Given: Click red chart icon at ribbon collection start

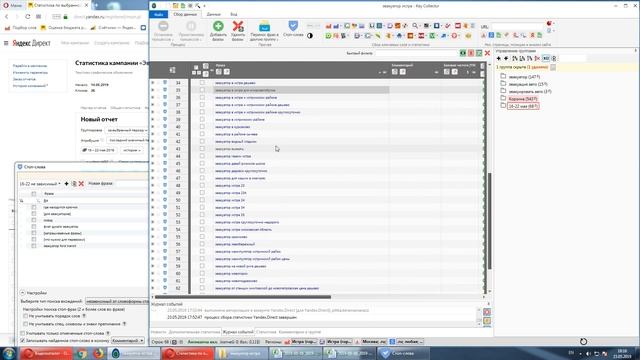Looking at the screenshot, I should coord(328,26).
